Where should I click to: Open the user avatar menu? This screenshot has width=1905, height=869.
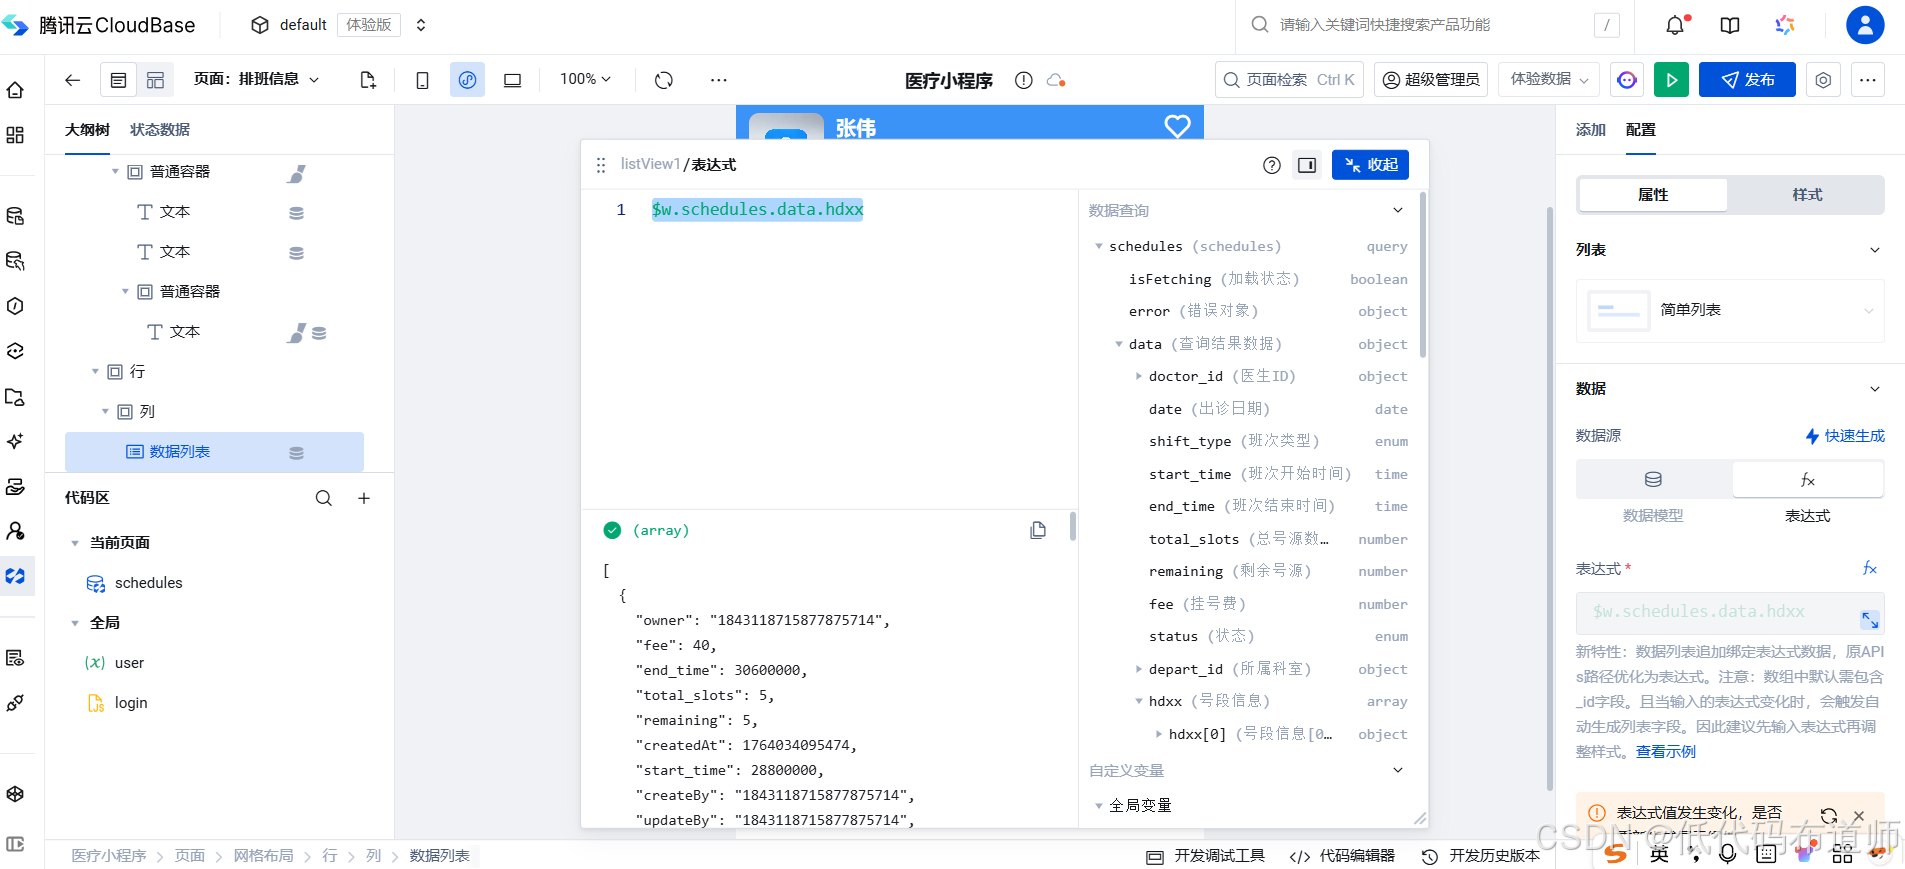[1865, 25]
